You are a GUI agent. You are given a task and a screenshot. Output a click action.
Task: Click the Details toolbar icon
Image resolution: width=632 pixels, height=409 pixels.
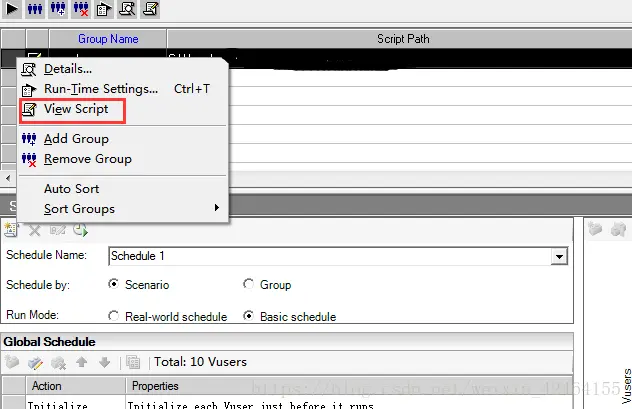tap(127, 9)
